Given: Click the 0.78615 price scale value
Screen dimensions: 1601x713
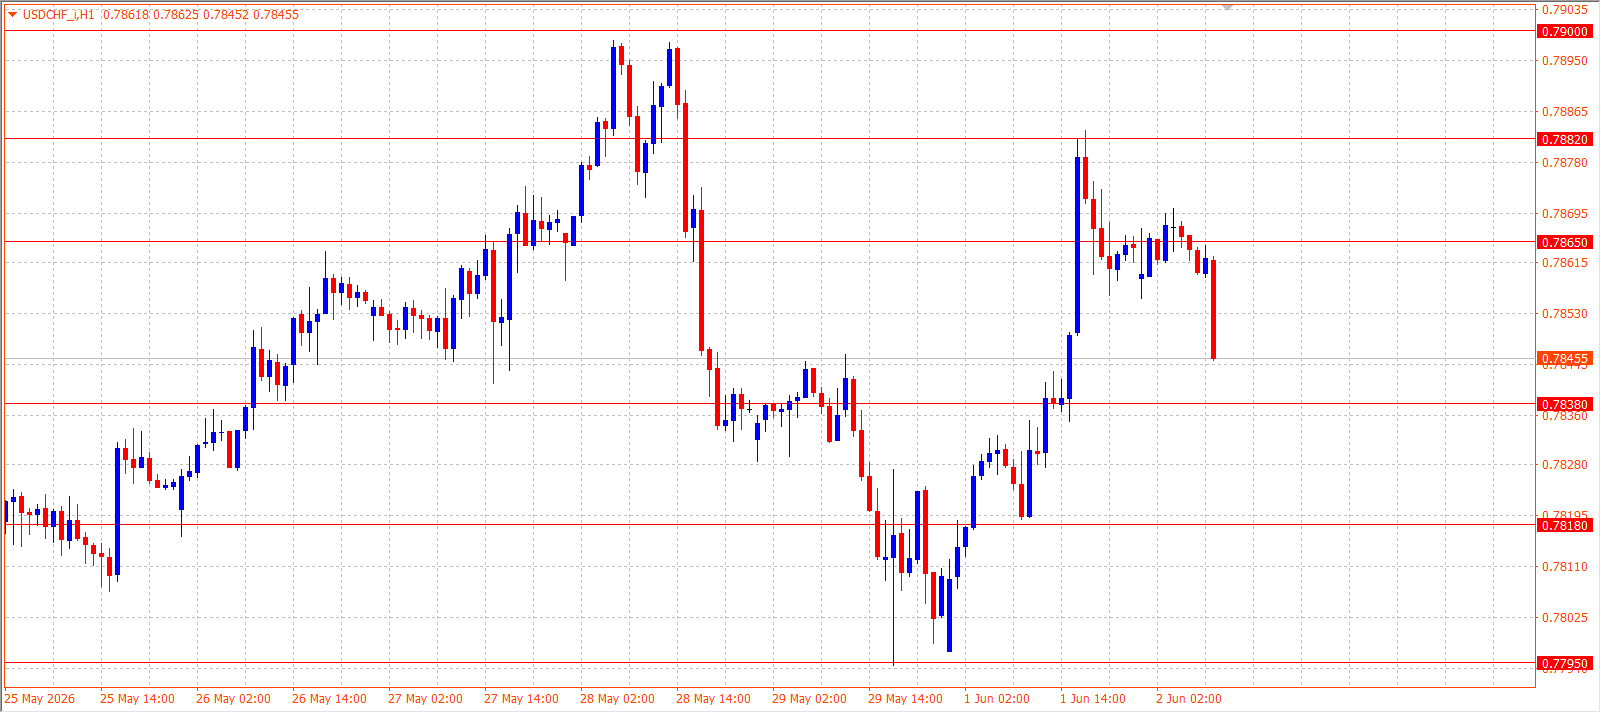Looking at the screenshot, I should point(1564,262).
